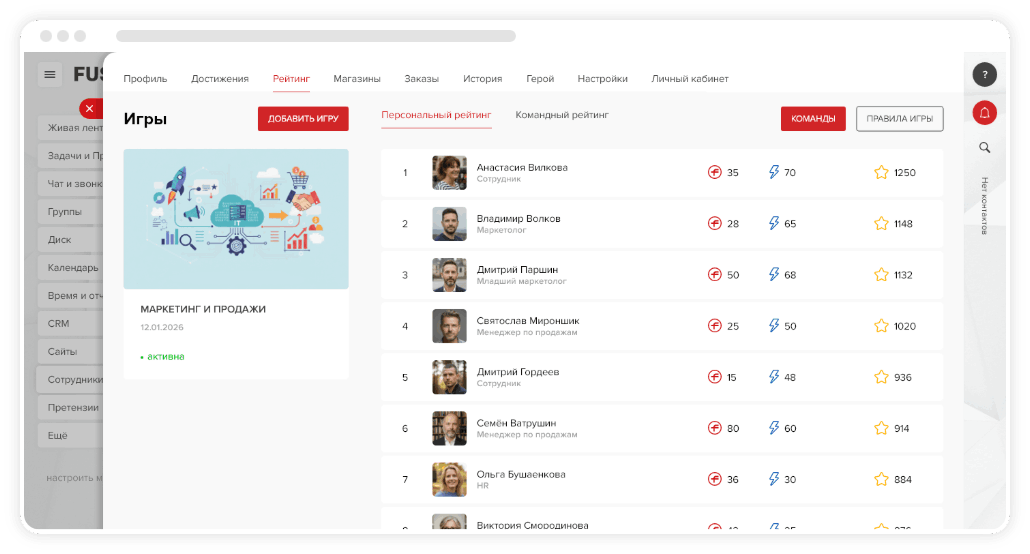Open the Магазины tab

(357, 79)
